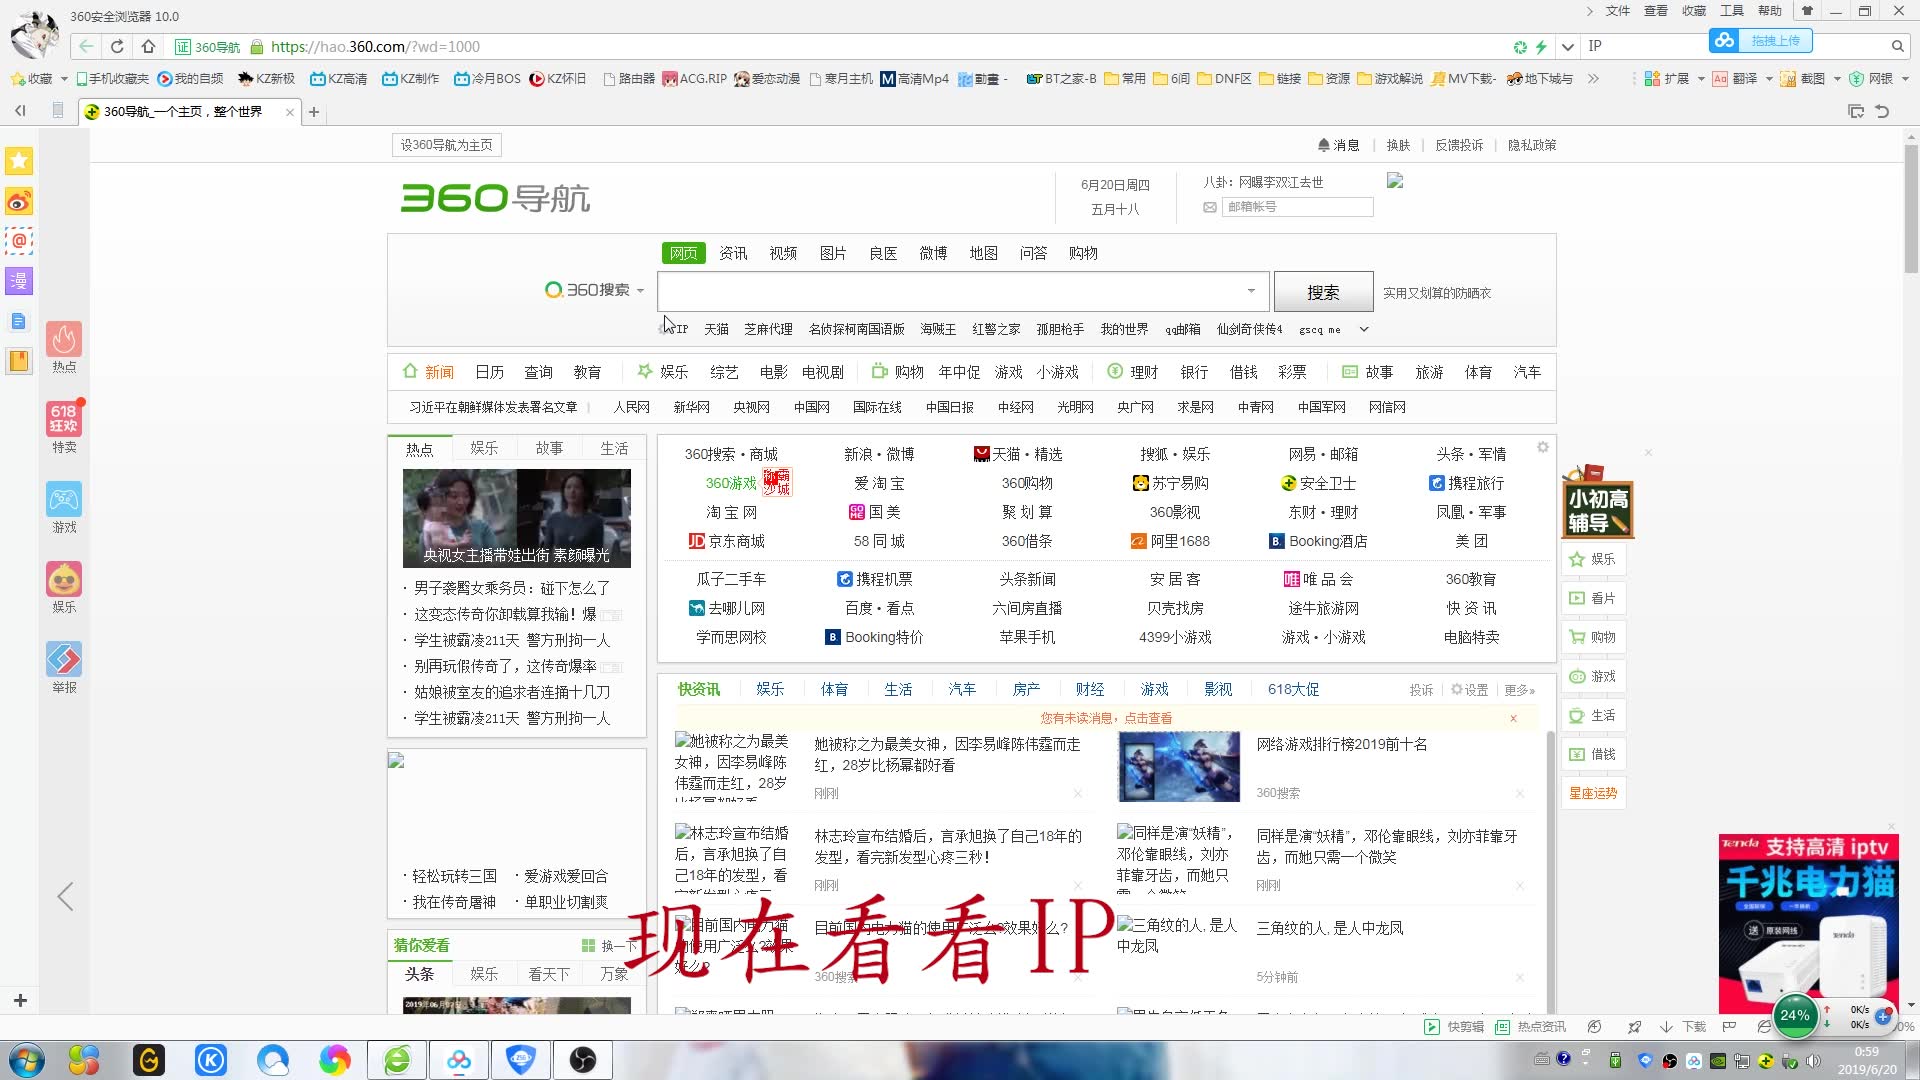
Task: Open the 截图 screenshot toolbar tool
Action: point(1803,78)
